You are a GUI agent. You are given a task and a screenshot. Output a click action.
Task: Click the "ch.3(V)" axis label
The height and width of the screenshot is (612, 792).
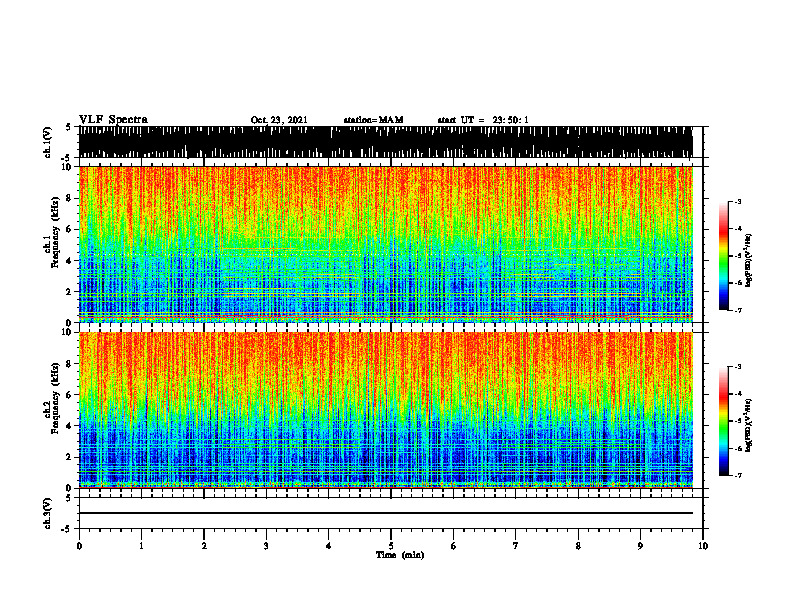tap(47, 513)
